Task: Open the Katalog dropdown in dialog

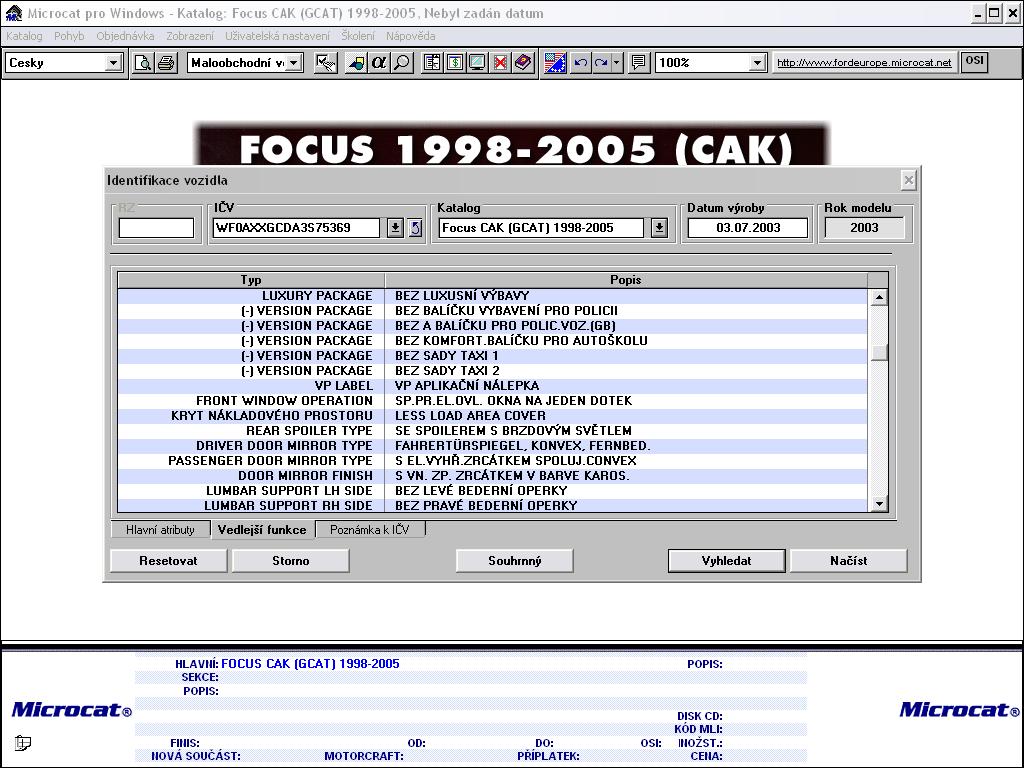Action: coord(659,228)
